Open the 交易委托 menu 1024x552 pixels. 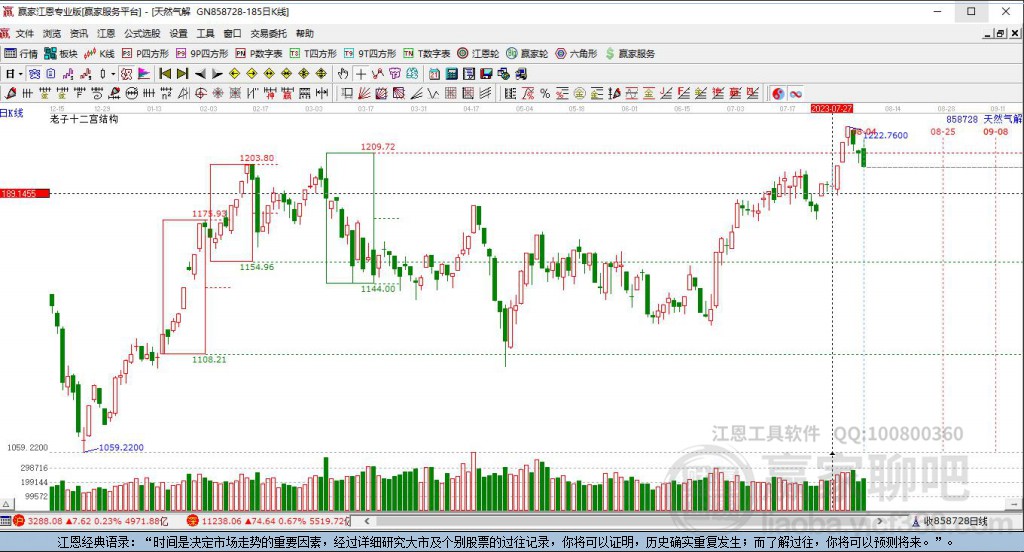[x=268, y=33]
